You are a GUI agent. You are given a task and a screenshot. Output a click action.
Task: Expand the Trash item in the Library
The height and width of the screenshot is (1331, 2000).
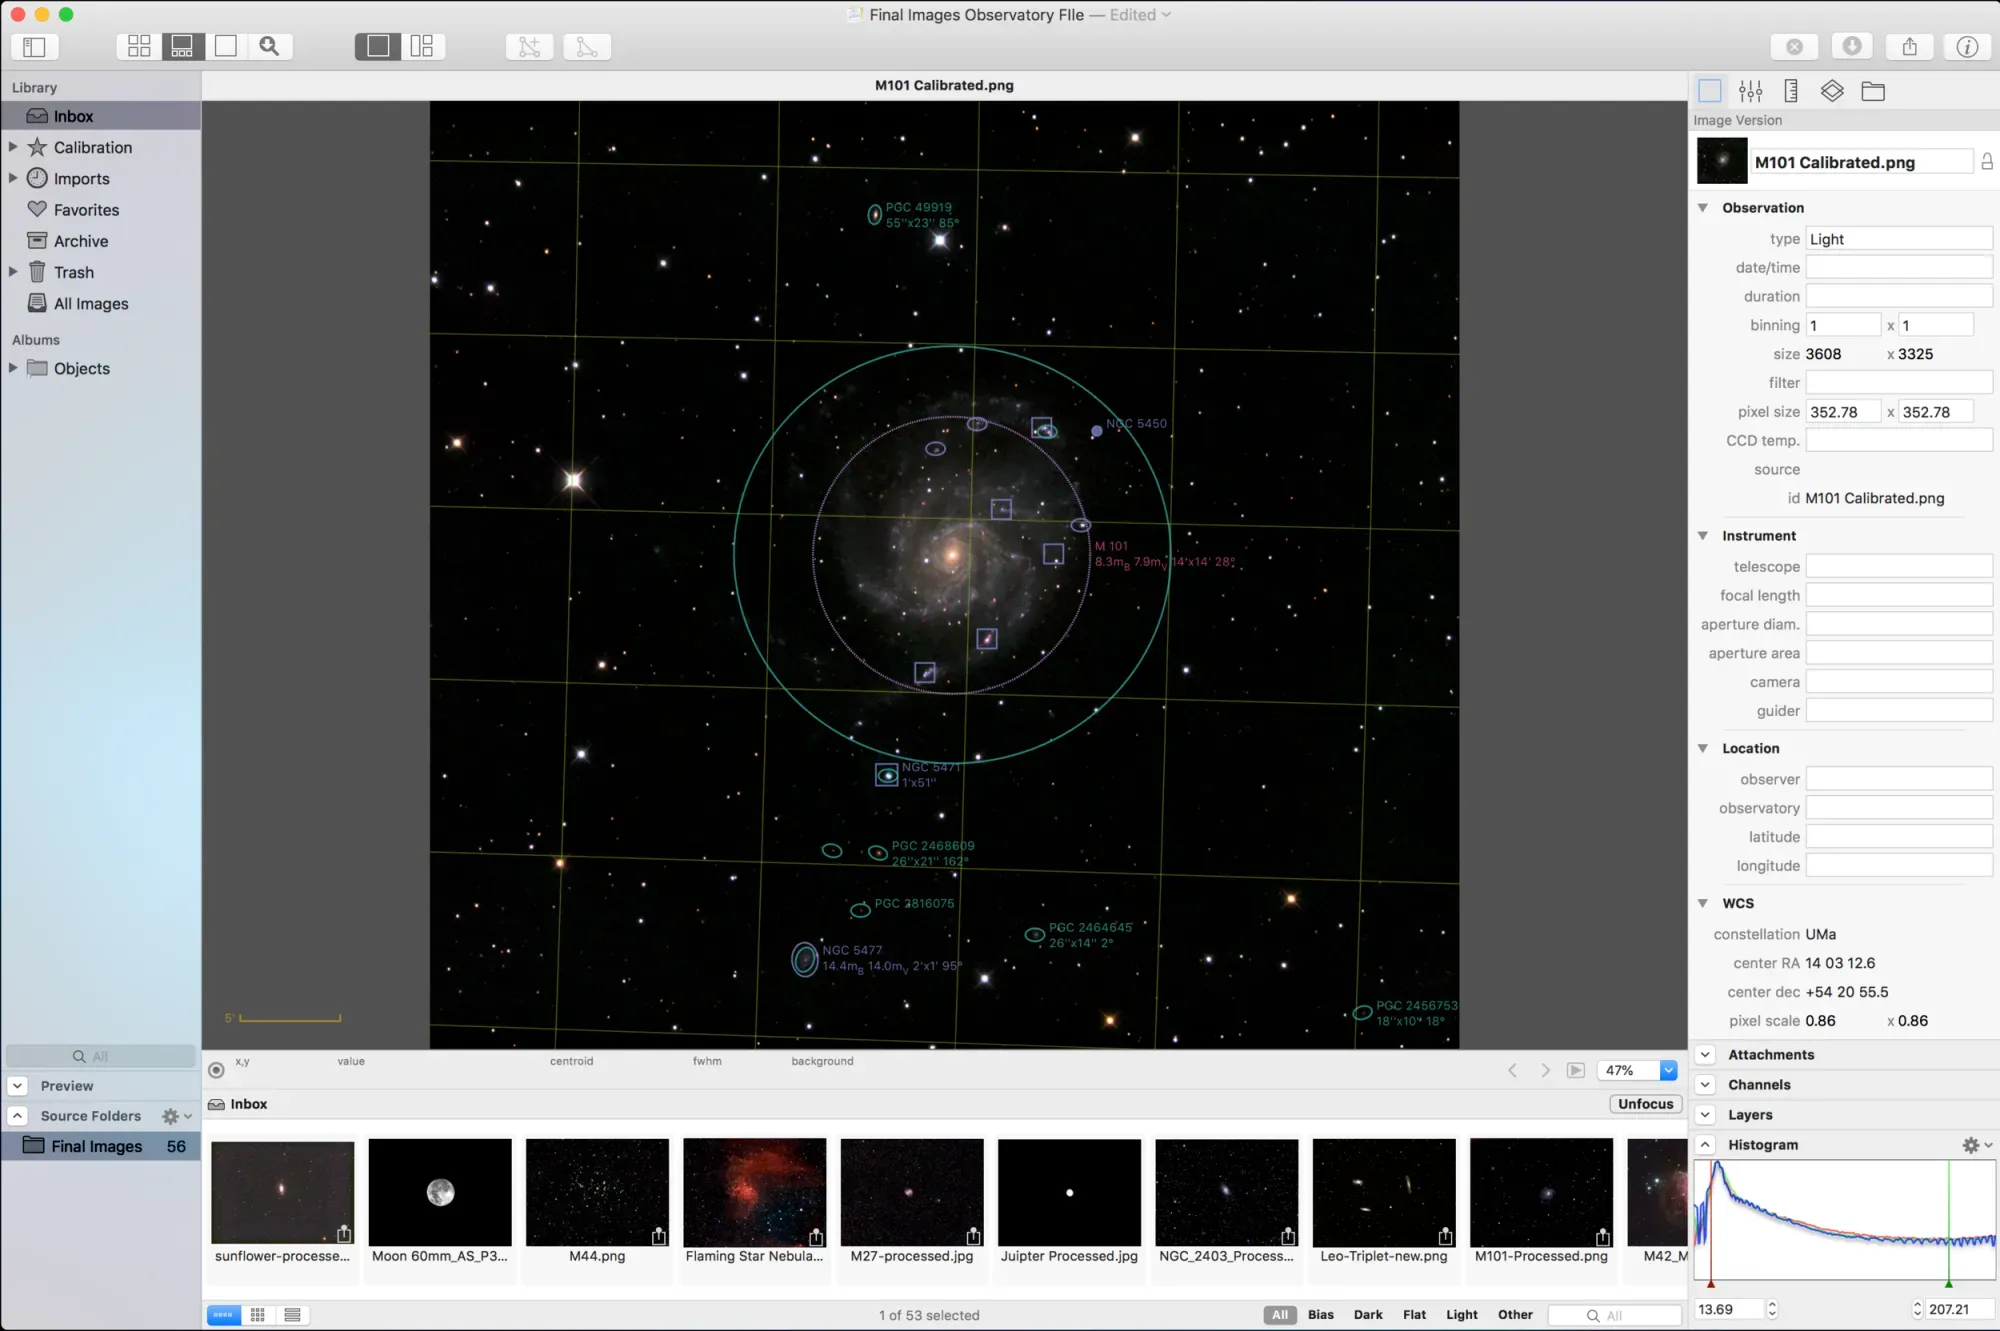pyautogui.click(x=13, y=272)
